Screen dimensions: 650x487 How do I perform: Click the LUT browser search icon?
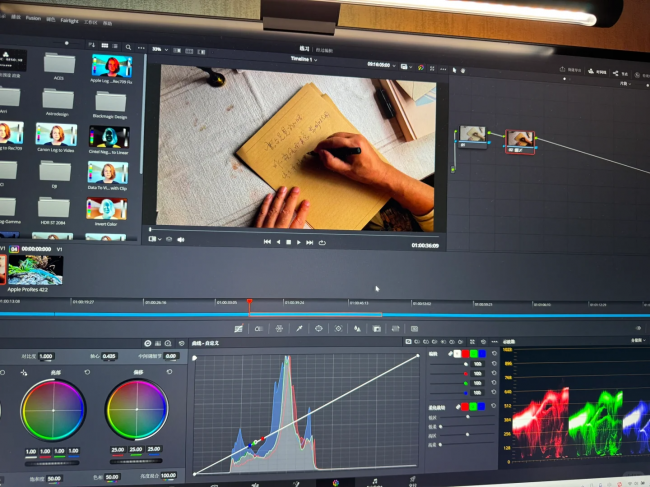[x=128, y=47]
